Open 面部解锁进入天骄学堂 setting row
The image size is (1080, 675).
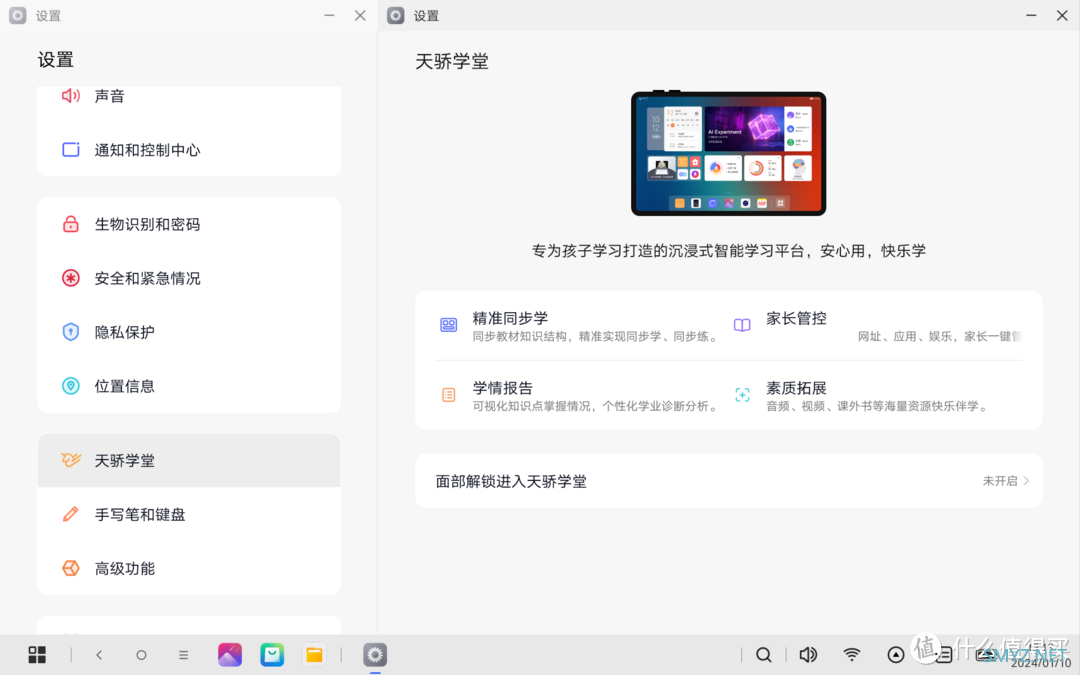point(729,481)
